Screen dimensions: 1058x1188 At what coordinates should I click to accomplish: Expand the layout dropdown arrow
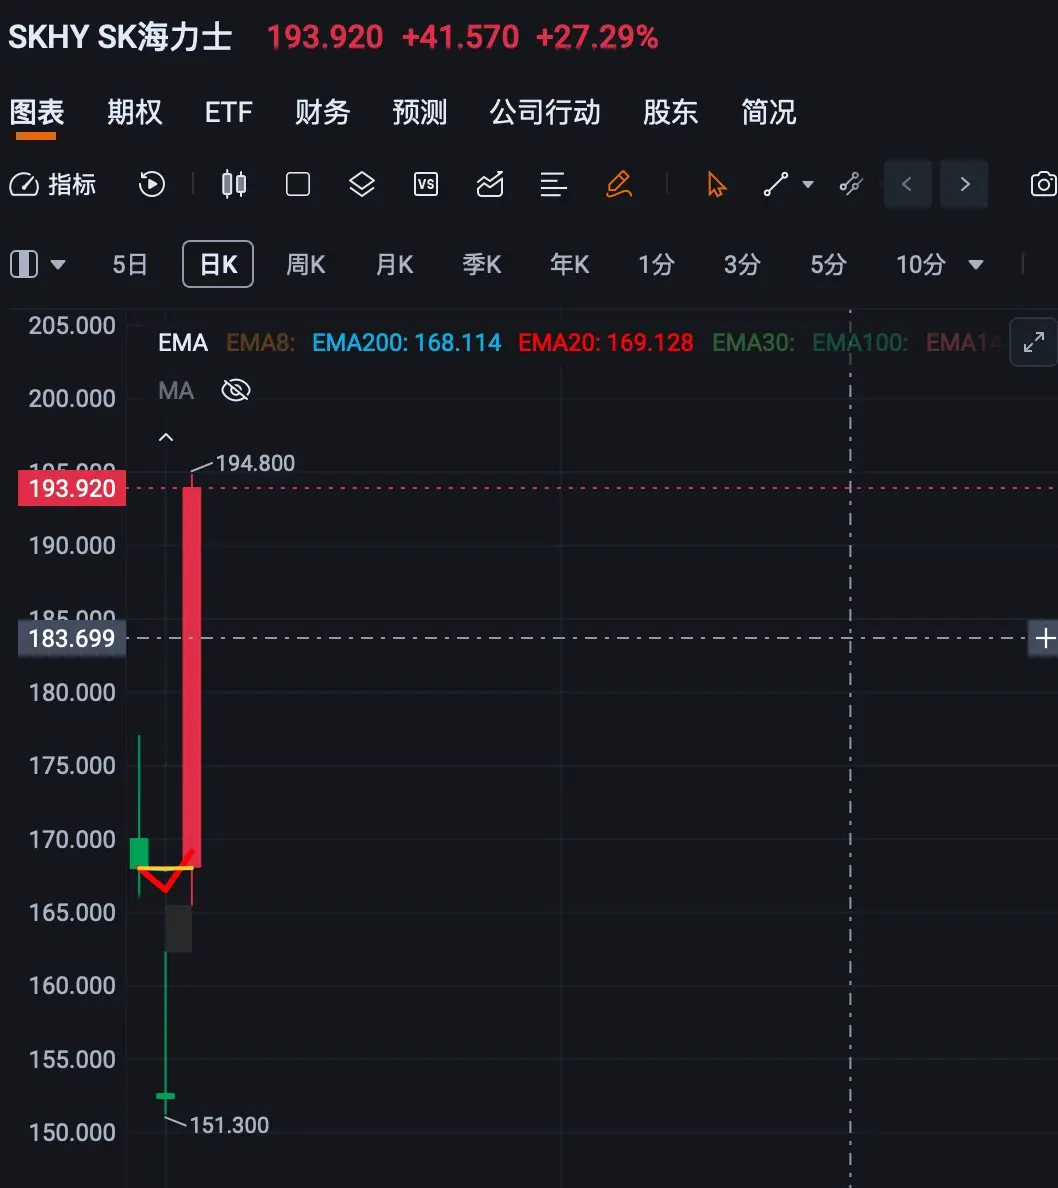tap(58, 265)
